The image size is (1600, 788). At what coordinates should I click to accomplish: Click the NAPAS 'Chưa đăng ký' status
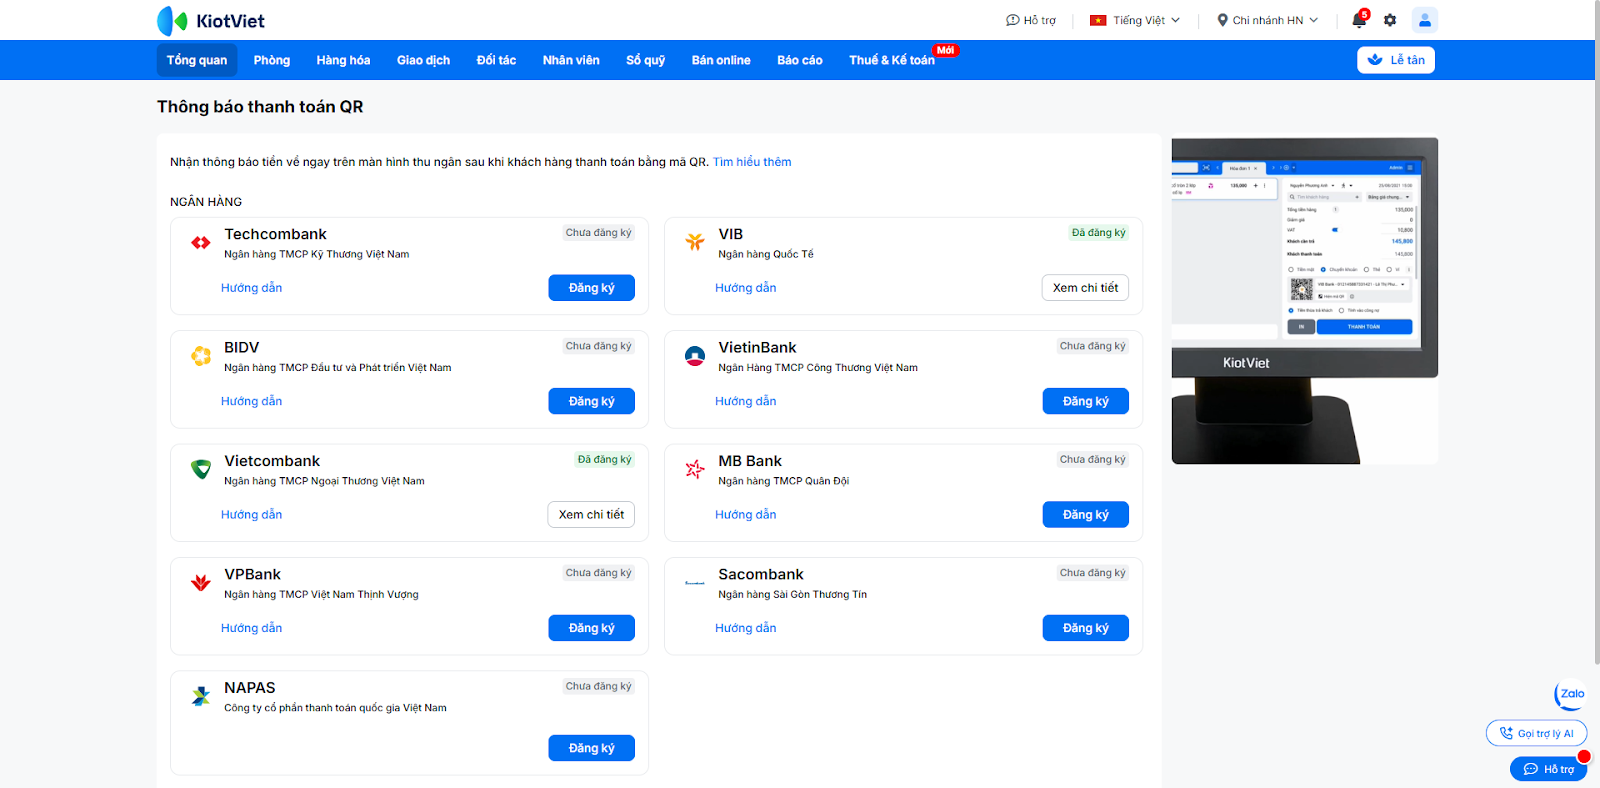tap(599, 687)
